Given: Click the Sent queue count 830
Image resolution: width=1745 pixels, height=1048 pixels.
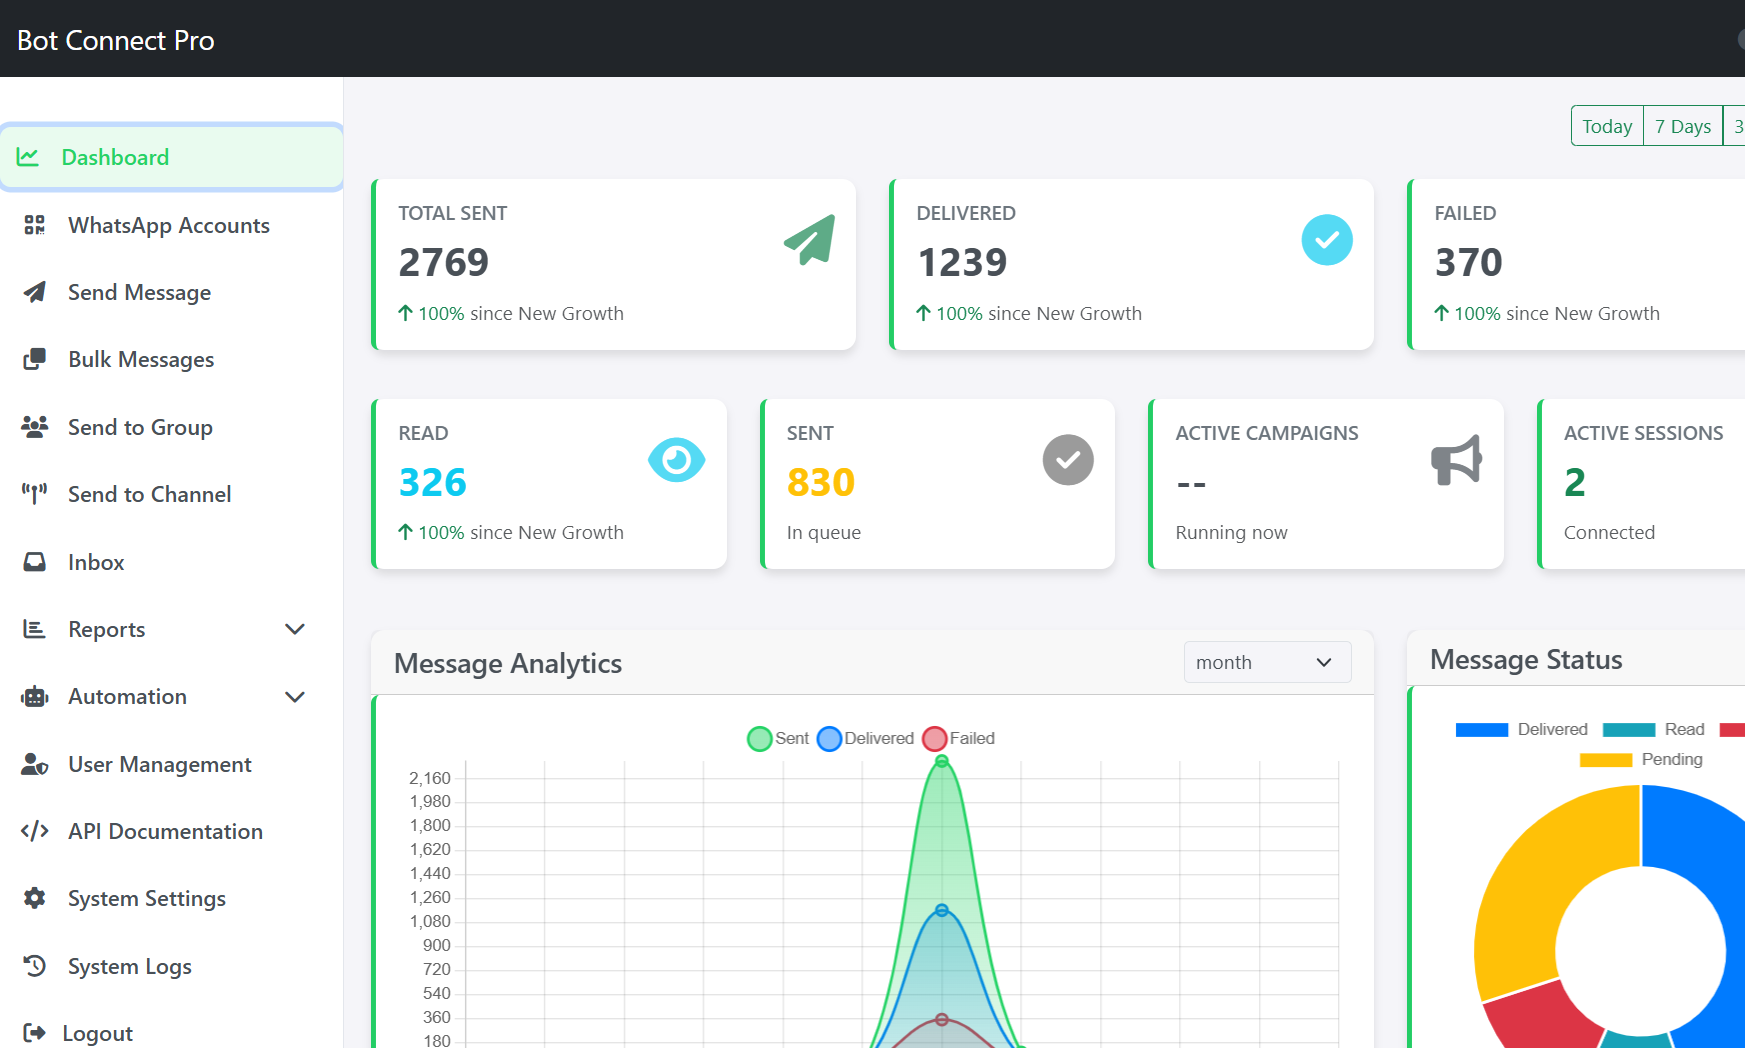Looking at the screenshot, I should 821,482.
